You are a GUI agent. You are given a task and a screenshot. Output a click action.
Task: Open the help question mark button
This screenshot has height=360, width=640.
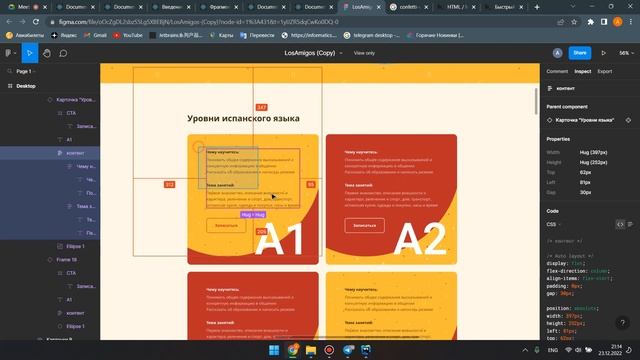[x=622, y=323]
